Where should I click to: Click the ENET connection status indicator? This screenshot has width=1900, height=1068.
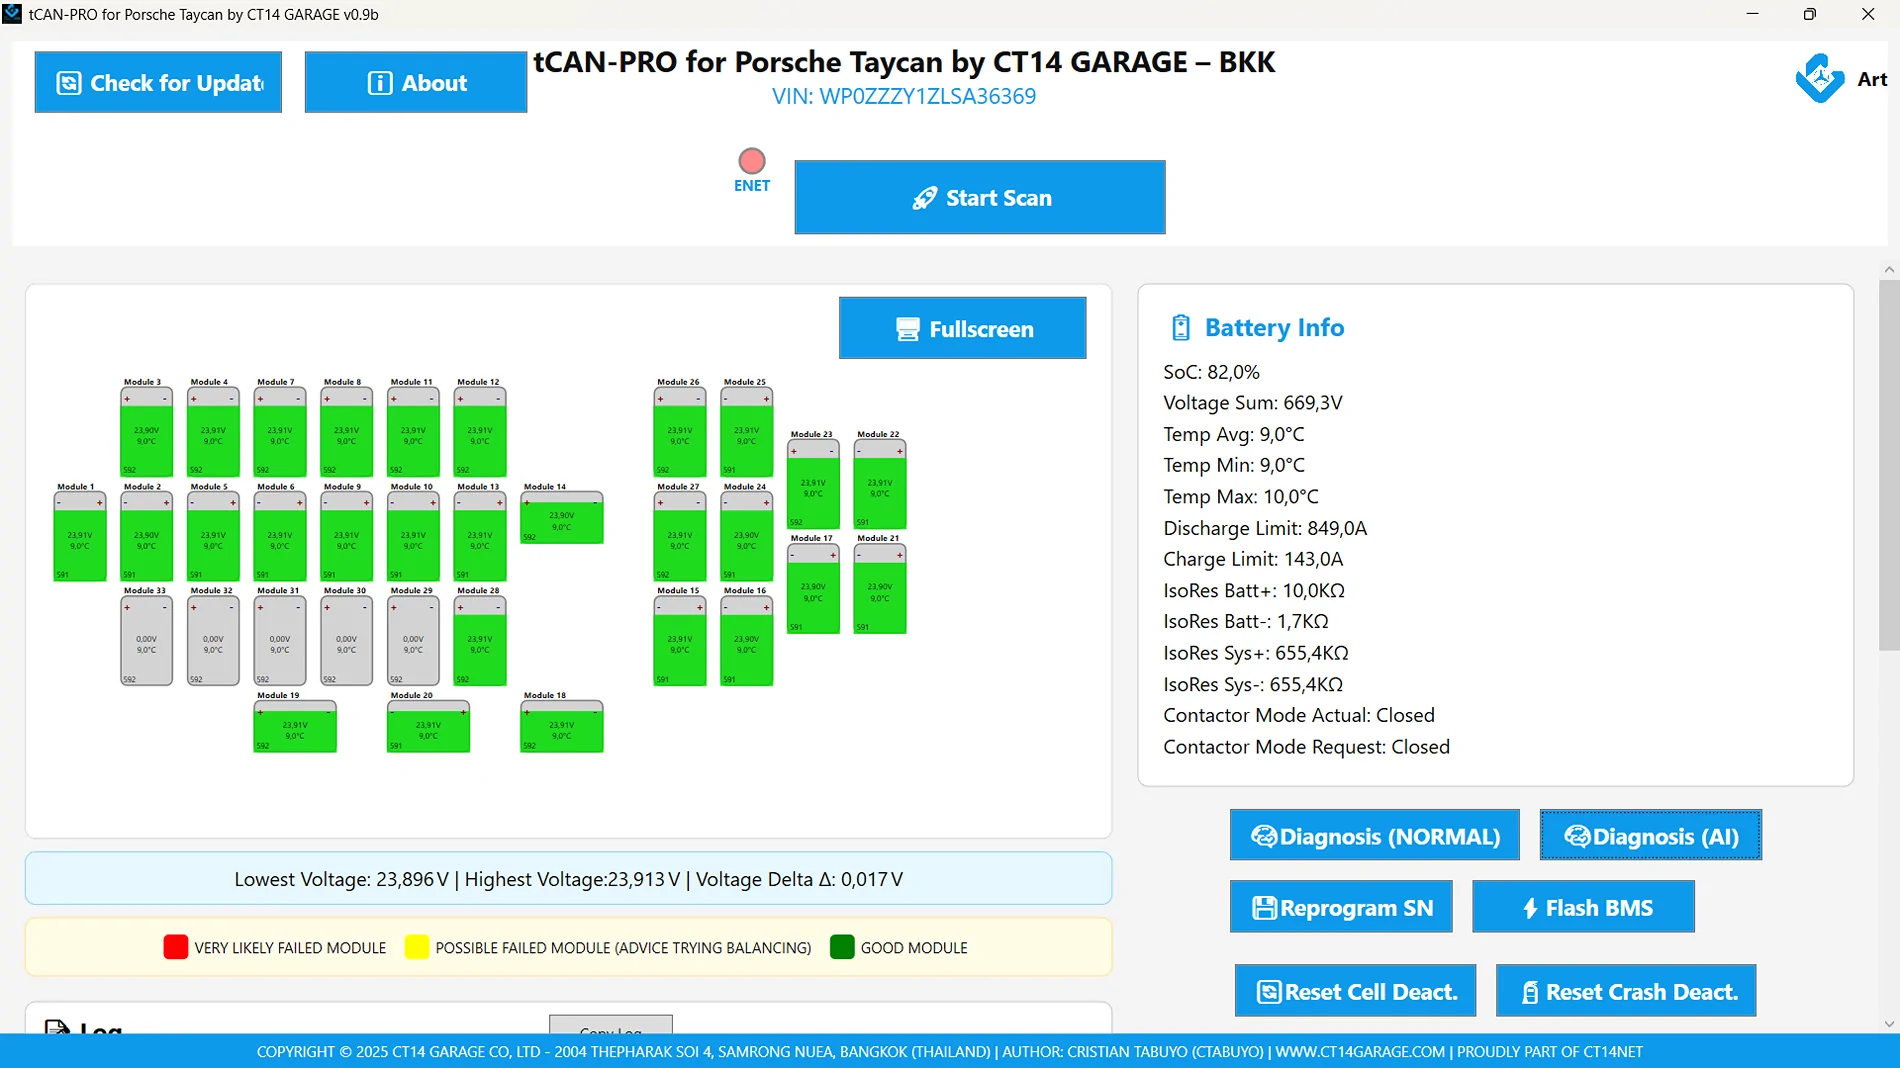click(x=752, y=161)
